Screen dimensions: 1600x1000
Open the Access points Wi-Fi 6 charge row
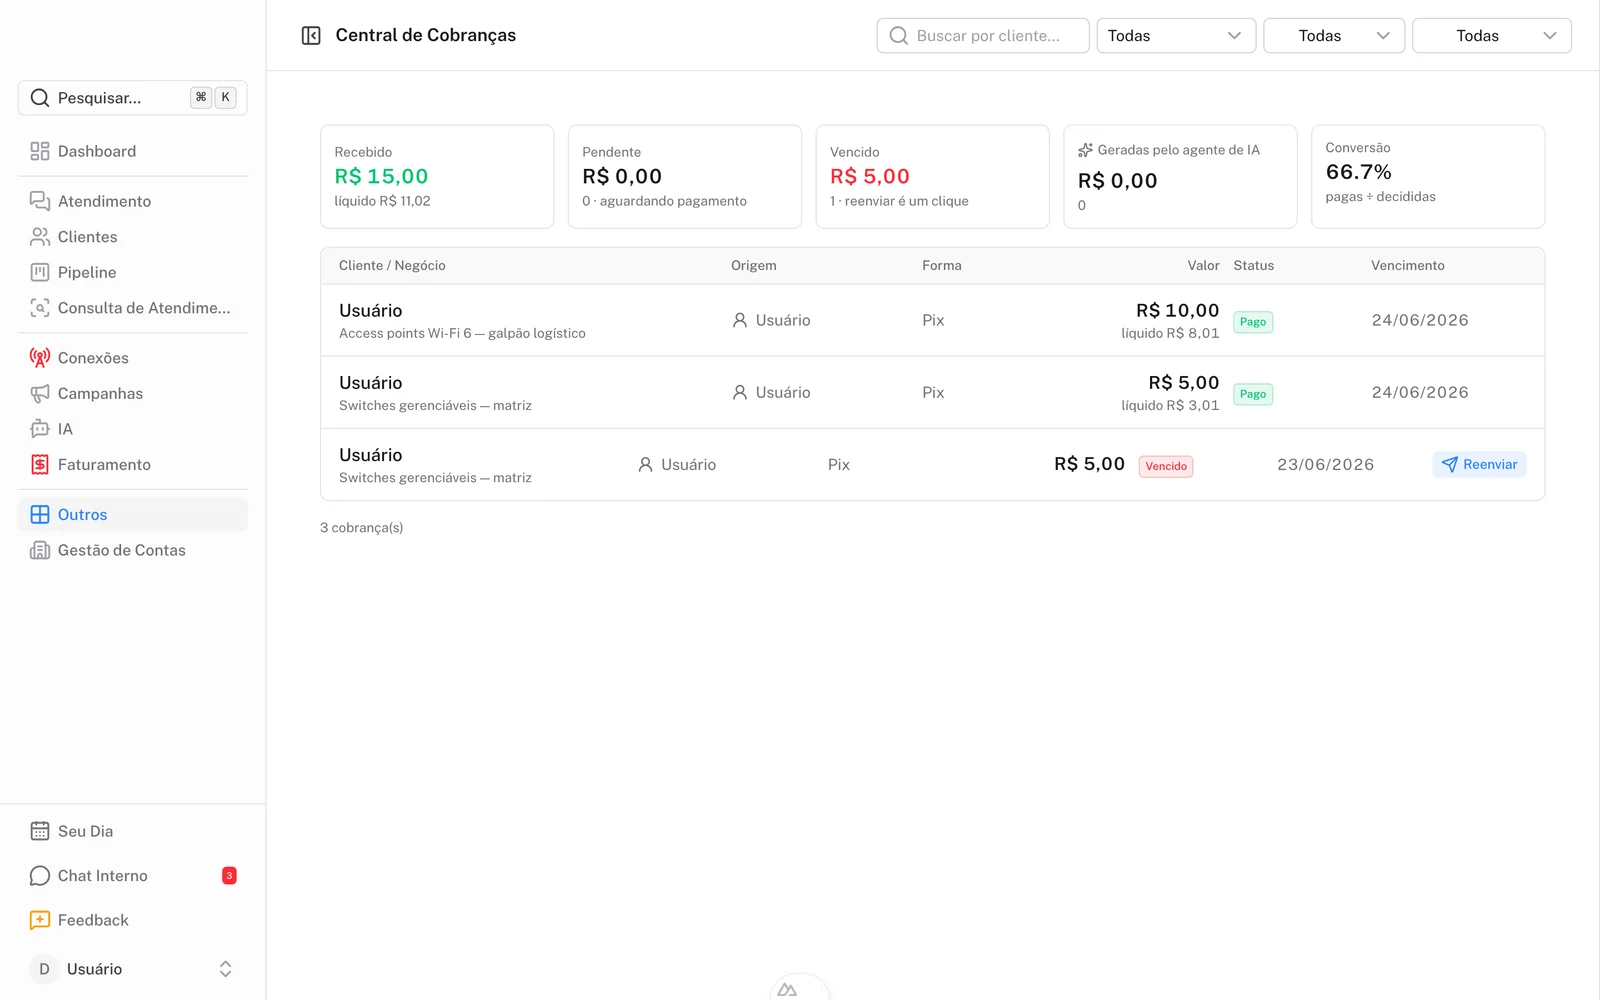(933, 320)
